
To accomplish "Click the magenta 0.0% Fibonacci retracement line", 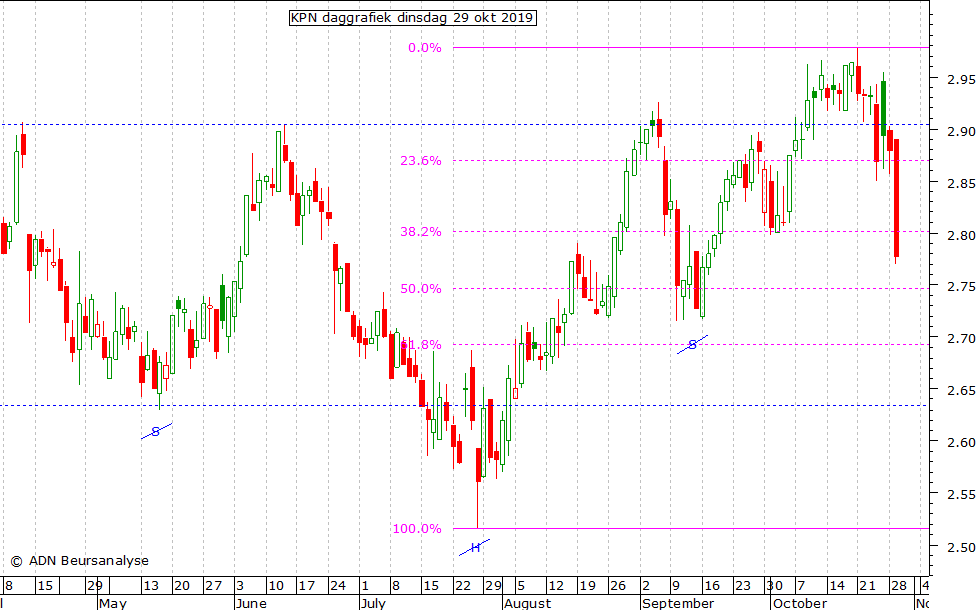I will point(691,48).
